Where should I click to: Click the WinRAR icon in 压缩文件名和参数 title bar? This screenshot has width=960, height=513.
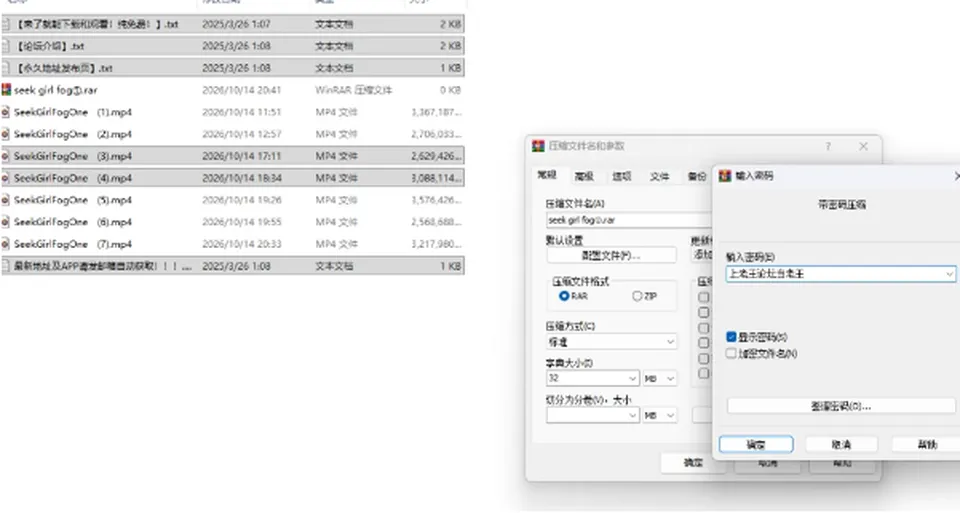[x=538, y=146]
